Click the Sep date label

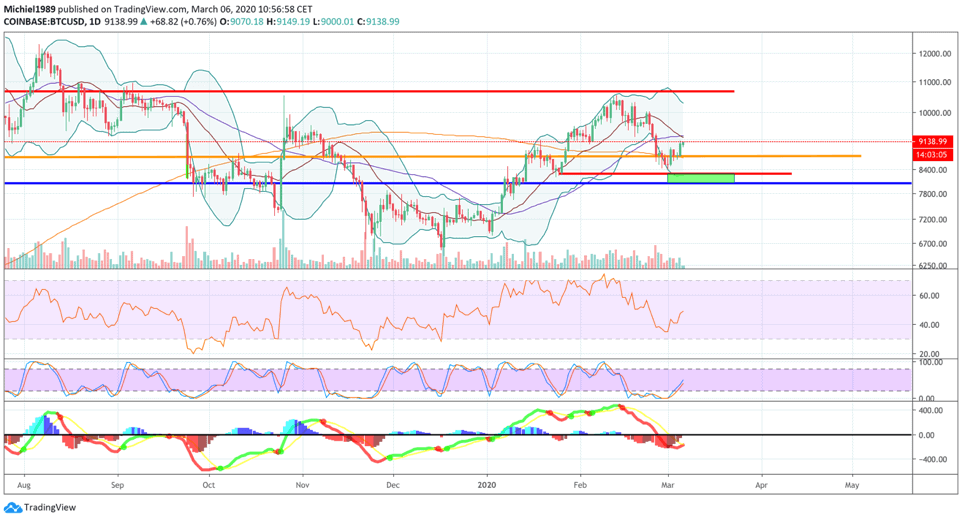(x=117, y=485)
